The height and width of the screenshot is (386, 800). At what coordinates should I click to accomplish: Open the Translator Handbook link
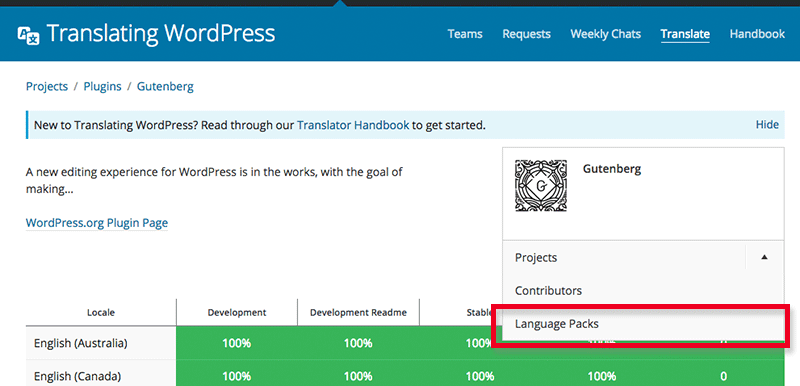pos(353,125)
